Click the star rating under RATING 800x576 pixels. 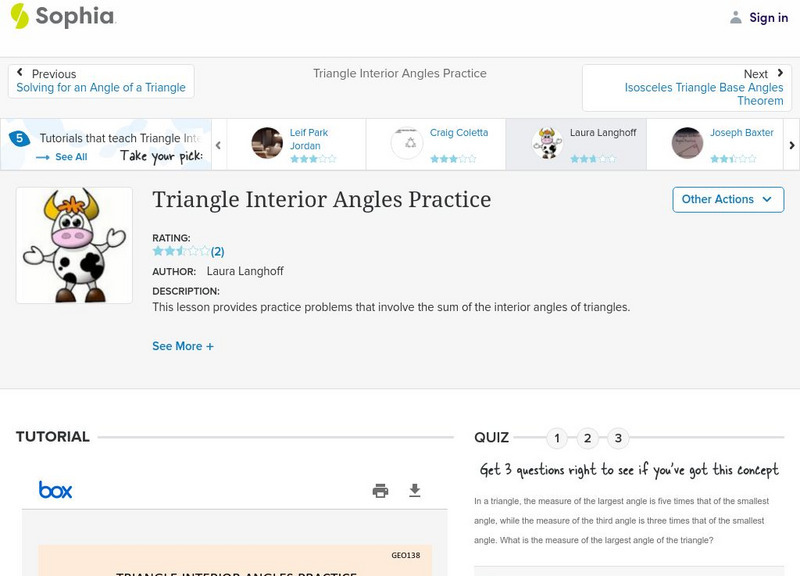click(x=181, y=252)
